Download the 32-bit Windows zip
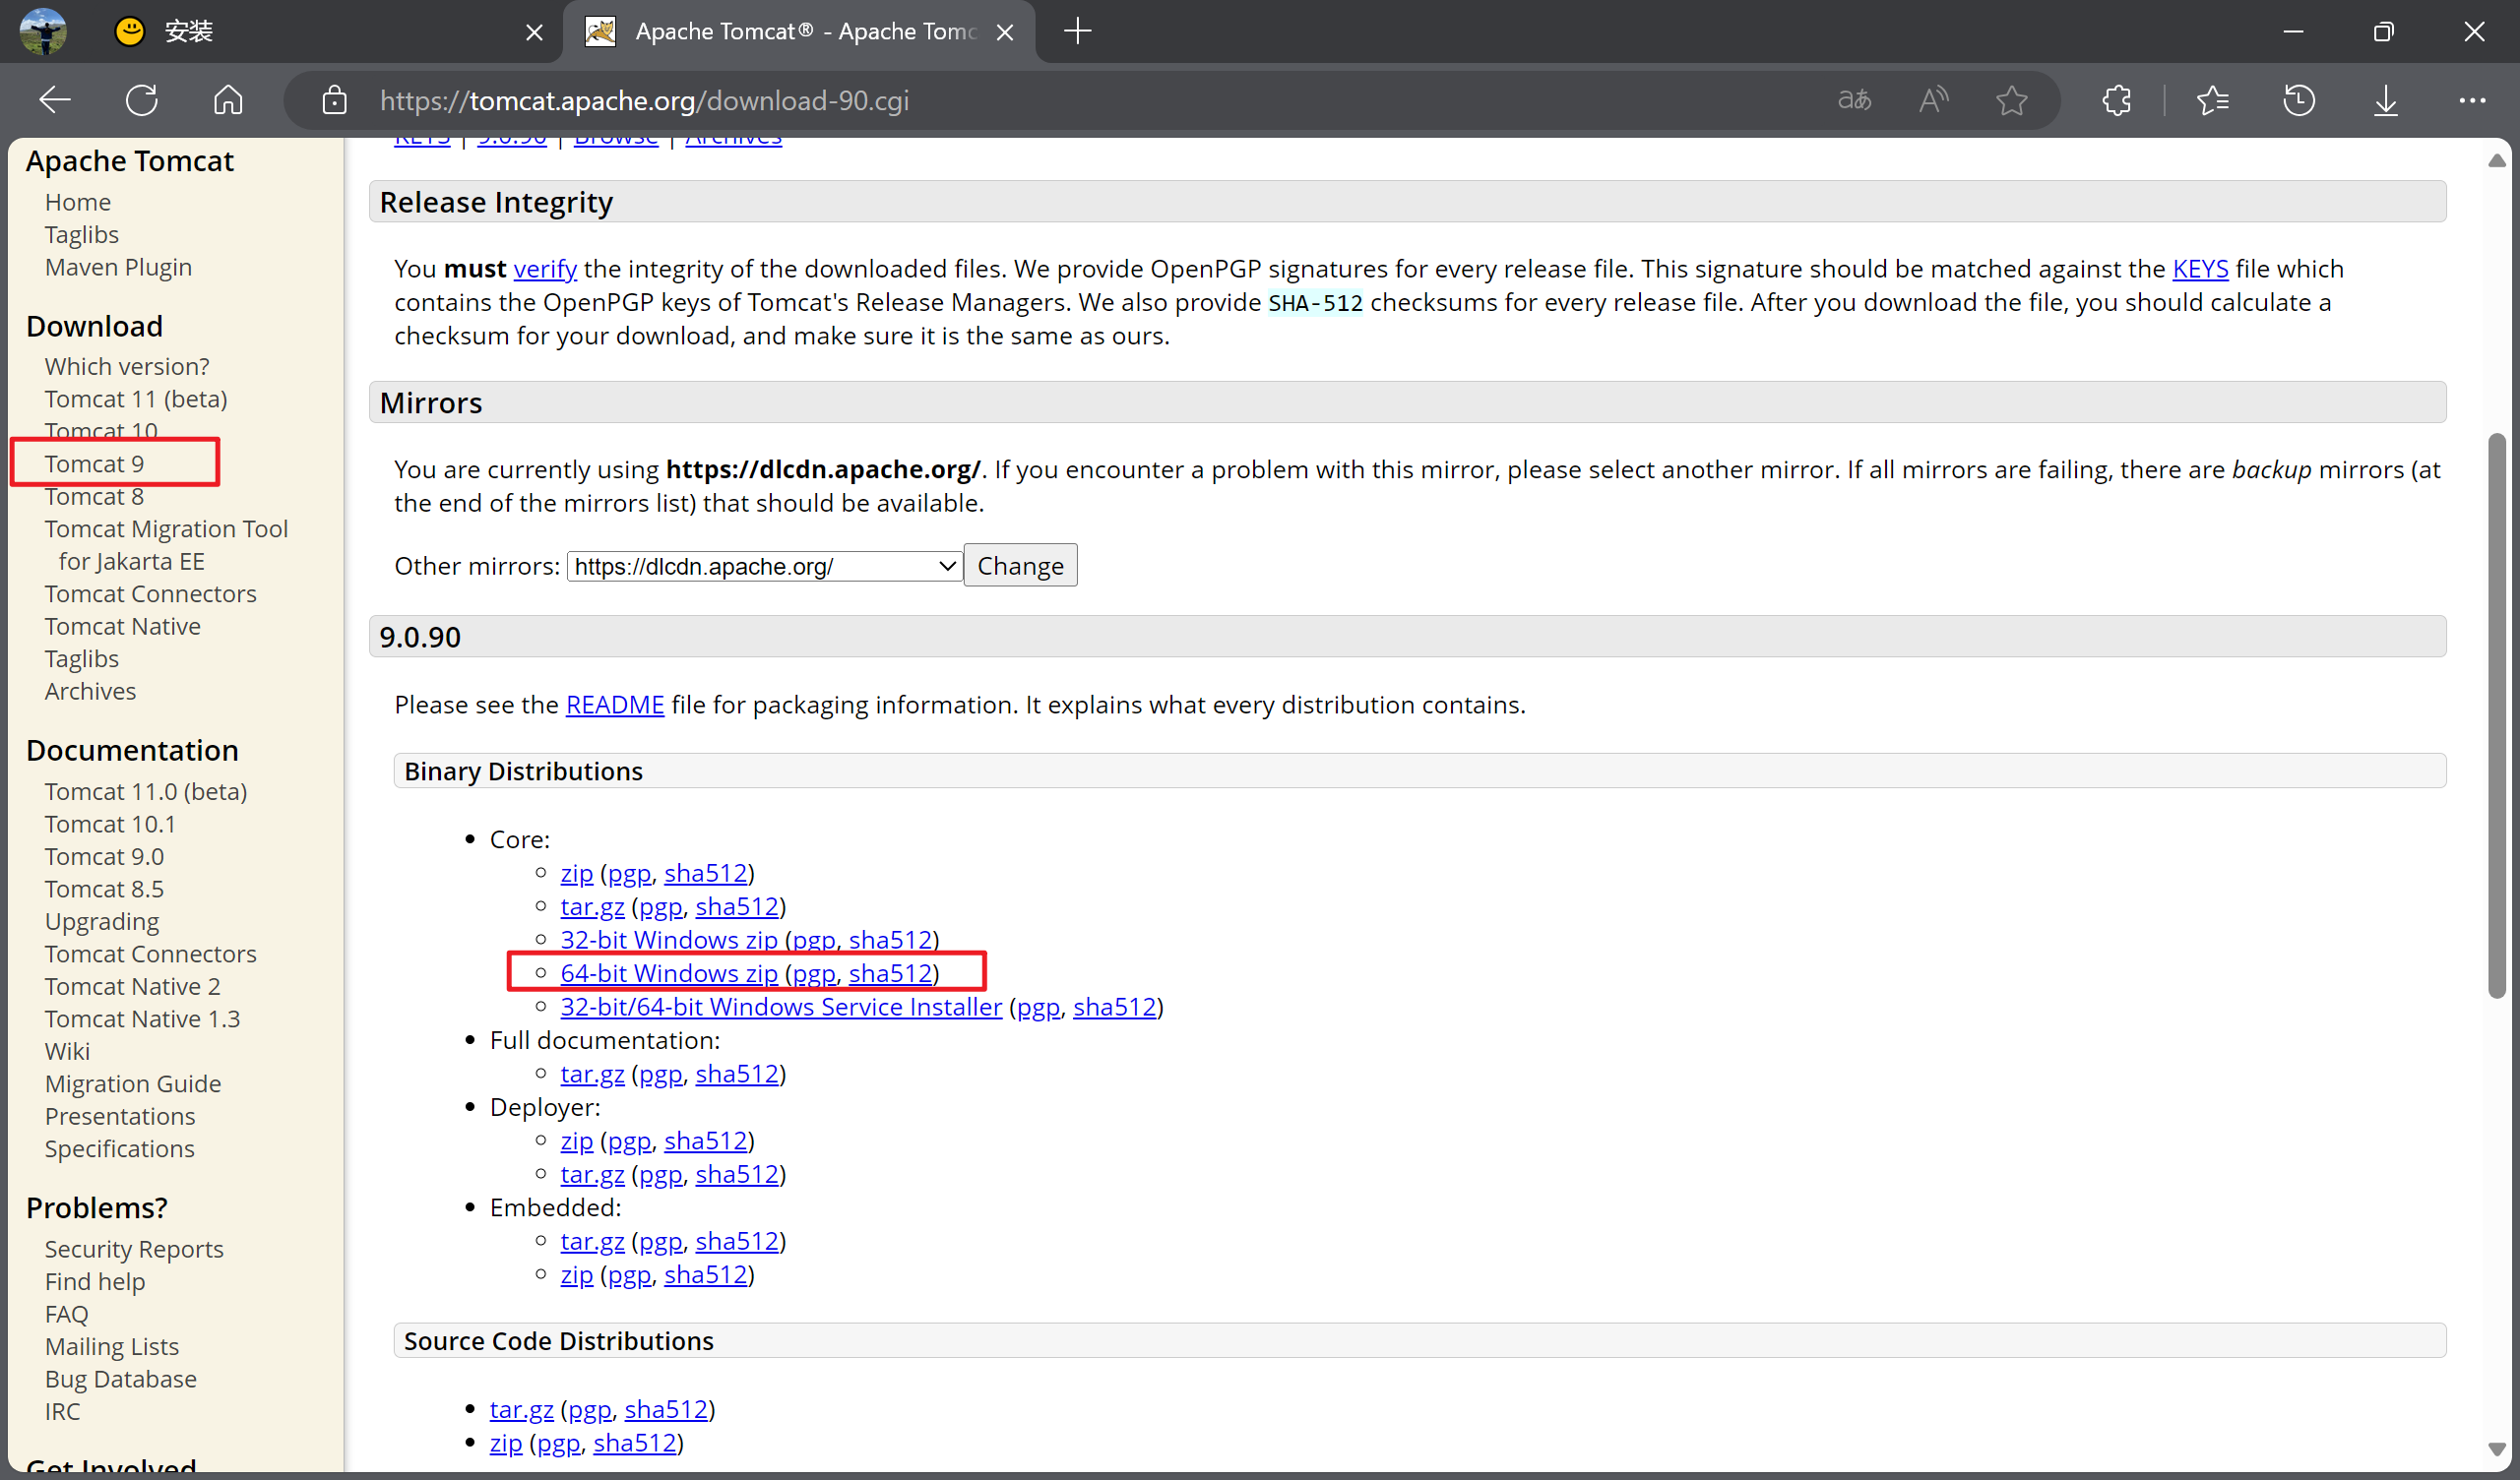 tap(669, 940)
